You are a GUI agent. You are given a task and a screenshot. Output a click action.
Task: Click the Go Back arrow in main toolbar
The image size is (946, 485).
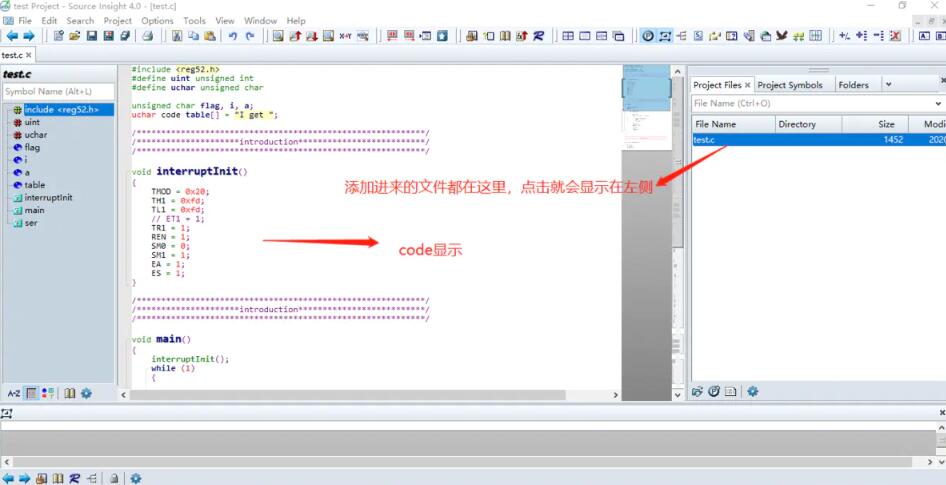pyautogui.click(x=12, y=36)
